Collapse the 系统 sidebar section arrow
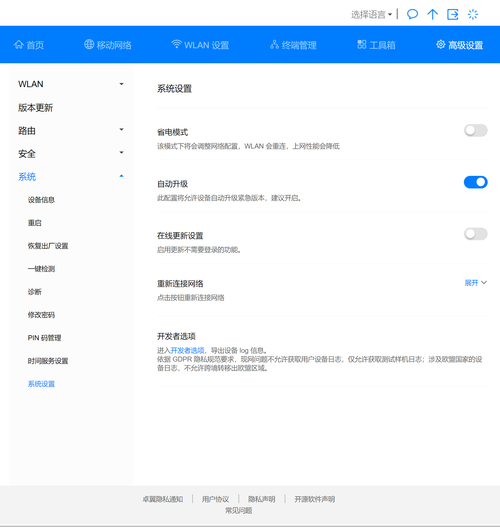 [x=122, y=176]
